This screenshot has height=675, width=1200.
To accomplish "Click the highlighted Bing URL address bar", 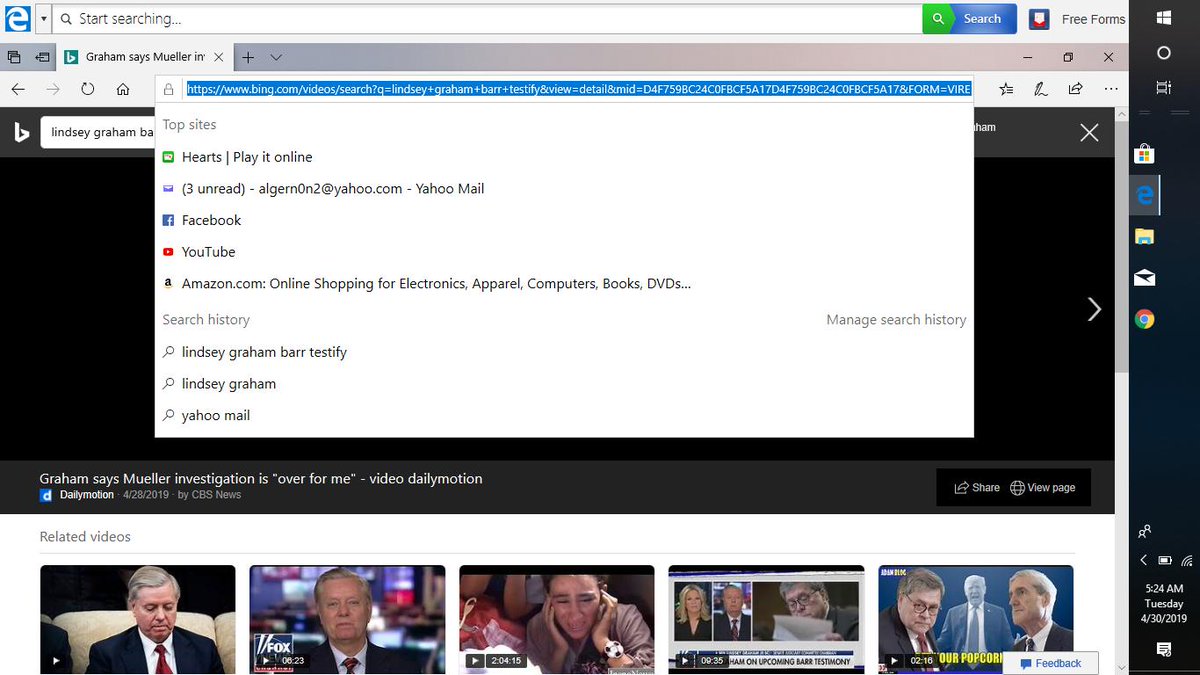I will 579,89.
